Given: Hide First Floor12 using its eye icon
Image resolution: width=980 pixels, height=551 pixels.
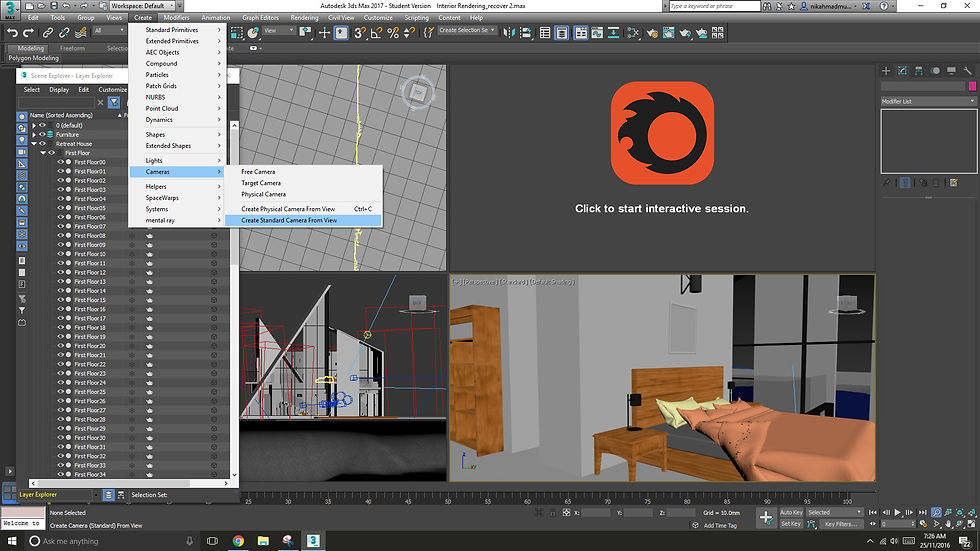Looking at the screenshot, I should (x=61, y=272).
